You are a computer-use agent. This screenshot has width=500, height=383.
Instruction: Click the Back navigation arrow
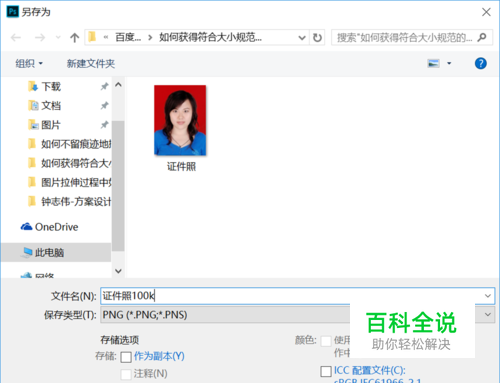coord(16,37)
